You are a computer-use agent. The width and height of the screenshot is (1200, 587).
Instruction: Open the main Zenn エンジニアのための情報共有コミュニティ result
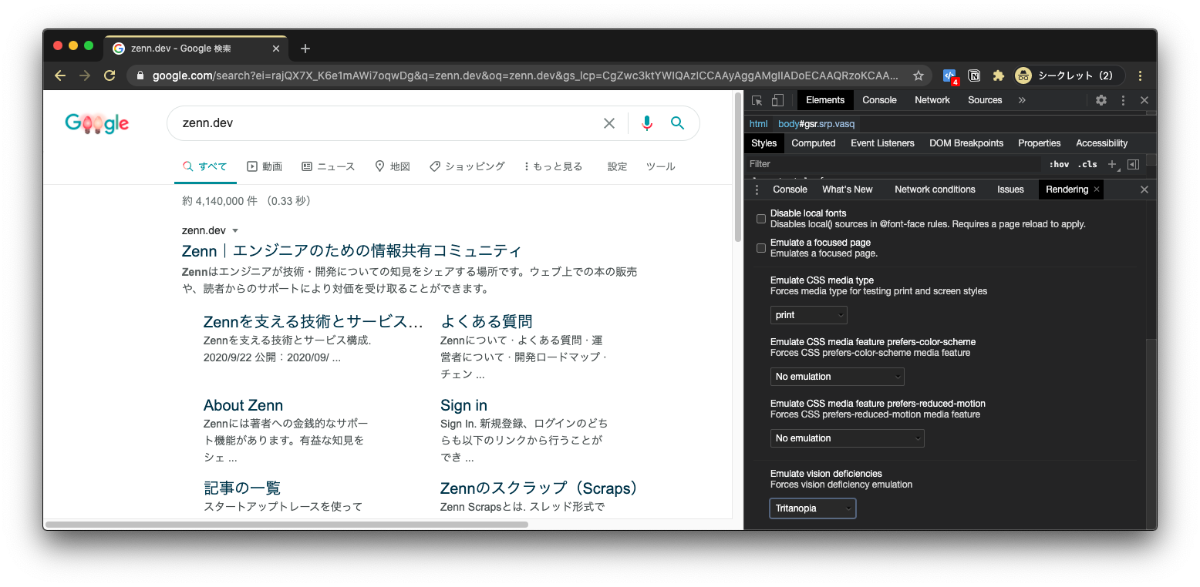[x=352, y=251]
